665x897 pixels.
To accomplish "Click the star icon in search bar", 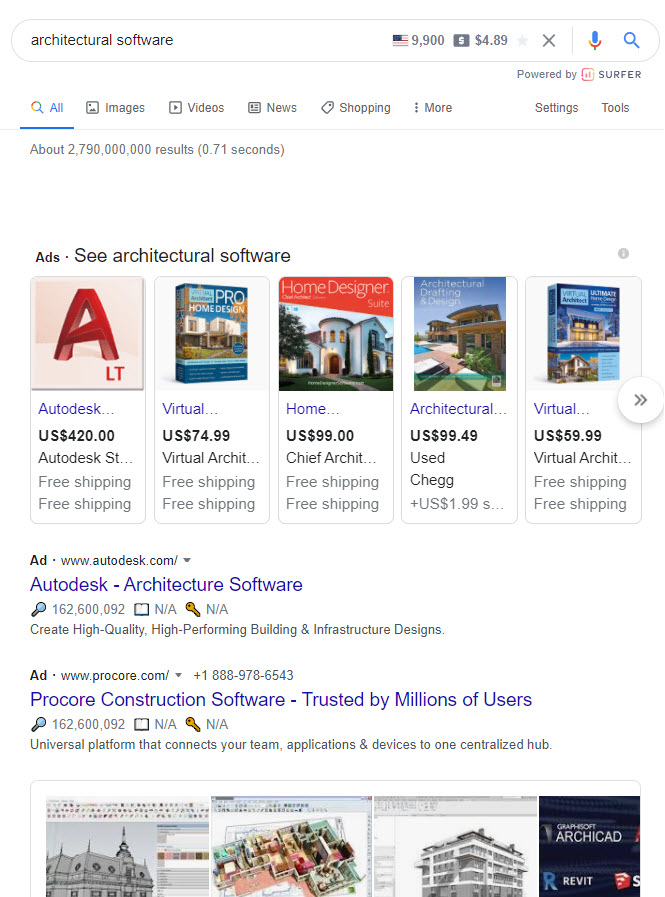I will coord(522,41).
